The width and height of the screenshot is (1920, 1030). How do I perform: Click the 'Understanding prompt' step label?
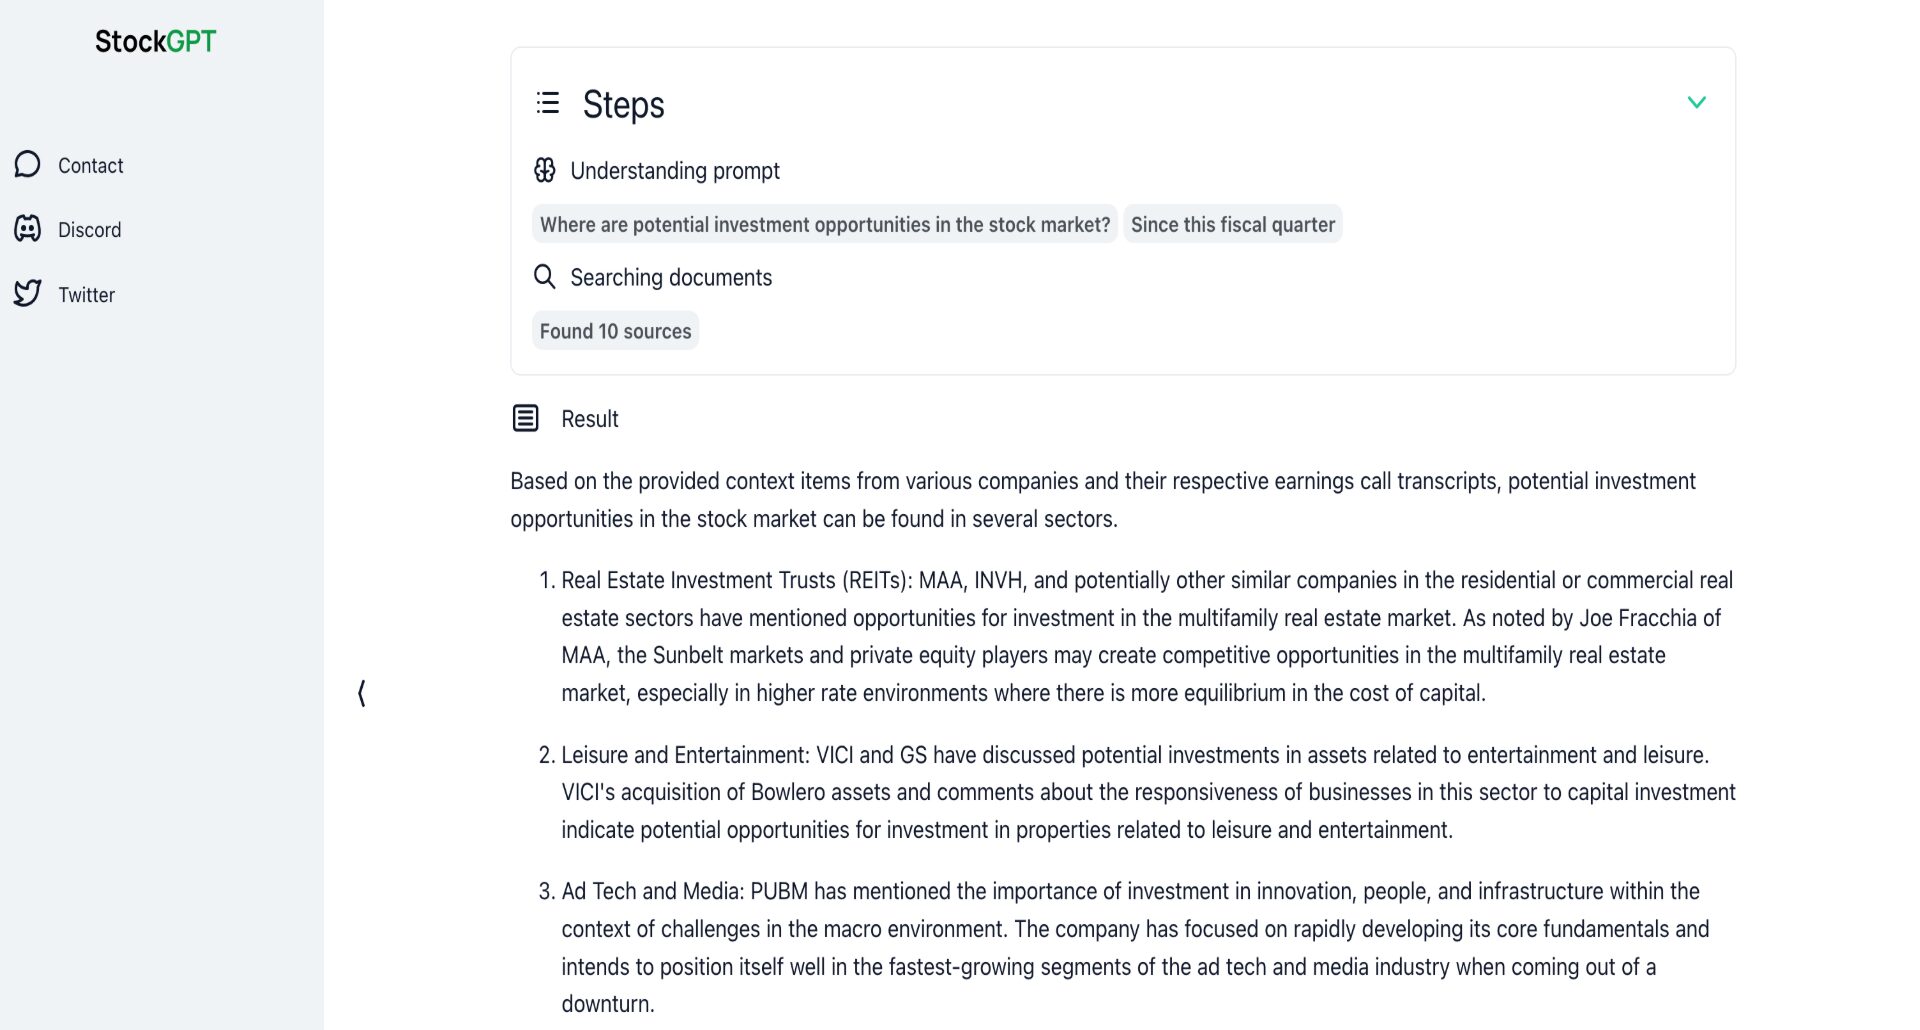pos(675,171)
